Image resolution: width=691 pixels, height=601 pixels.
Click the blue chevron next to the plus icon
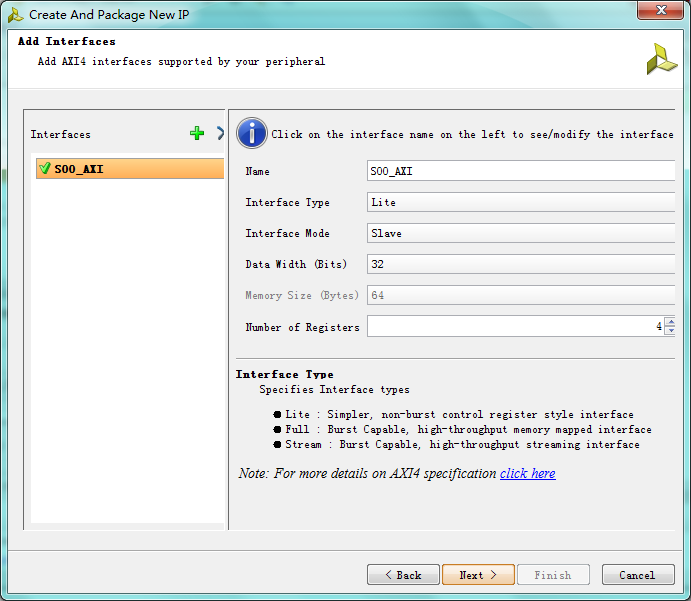pyautogui.click(x=220, y=133)
